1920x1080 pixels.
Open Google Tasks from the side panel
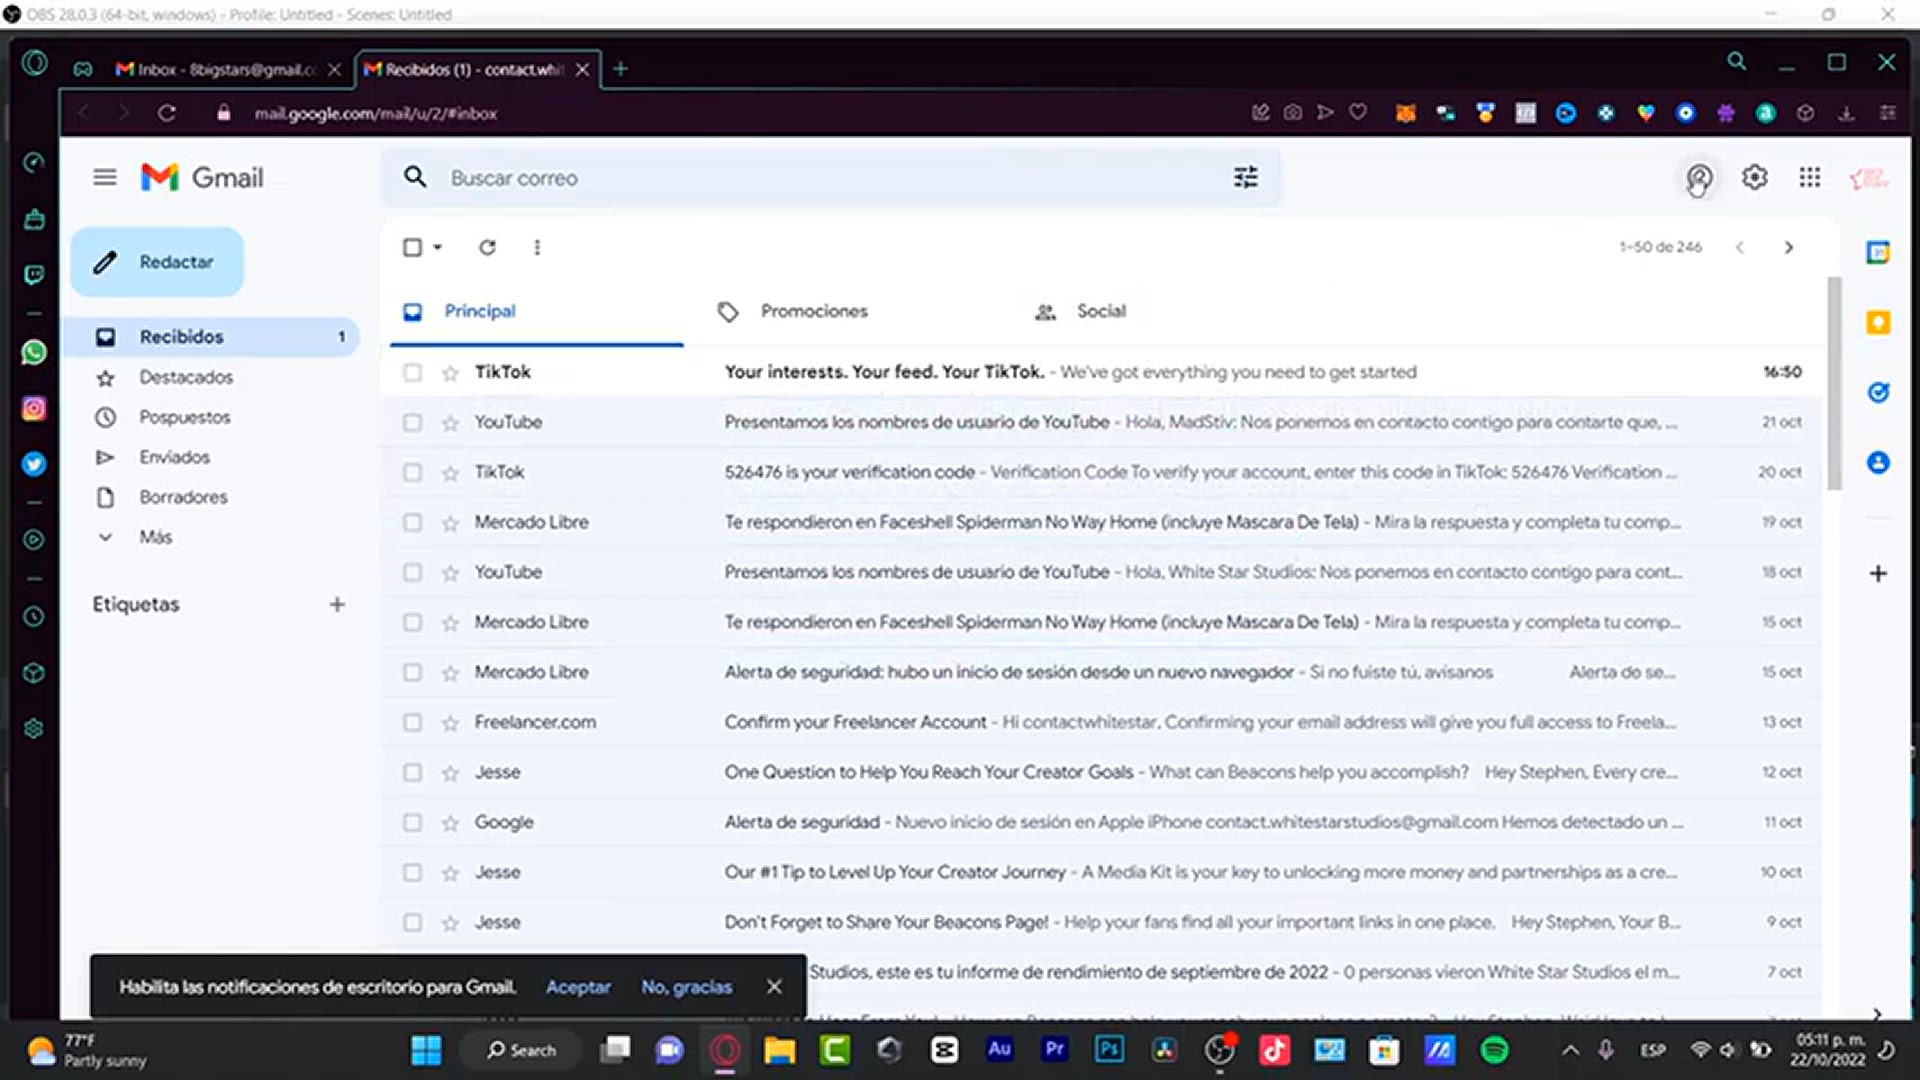pyautogui.click(x=1878, y=393)
